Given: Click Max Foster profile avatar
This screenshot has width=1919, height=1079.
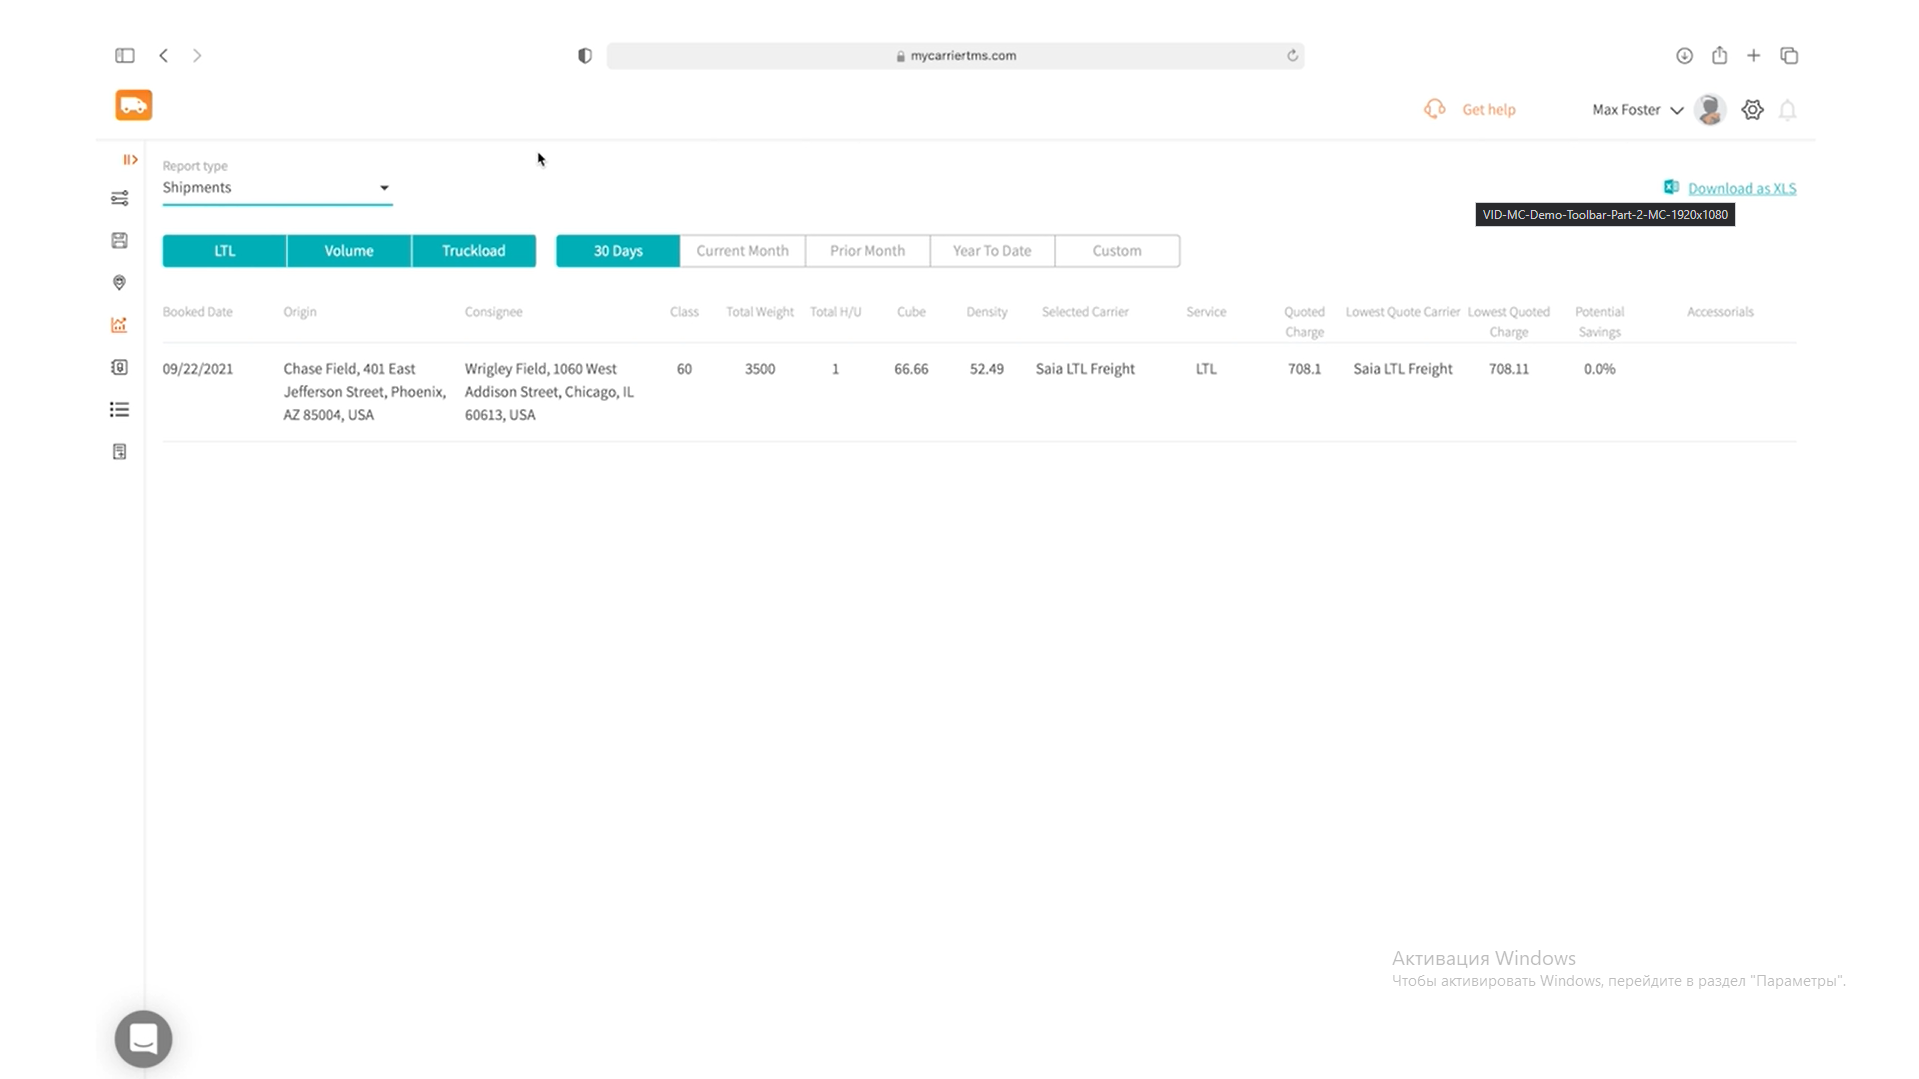Looking at the screenshot, I should tap(1710, 109).
